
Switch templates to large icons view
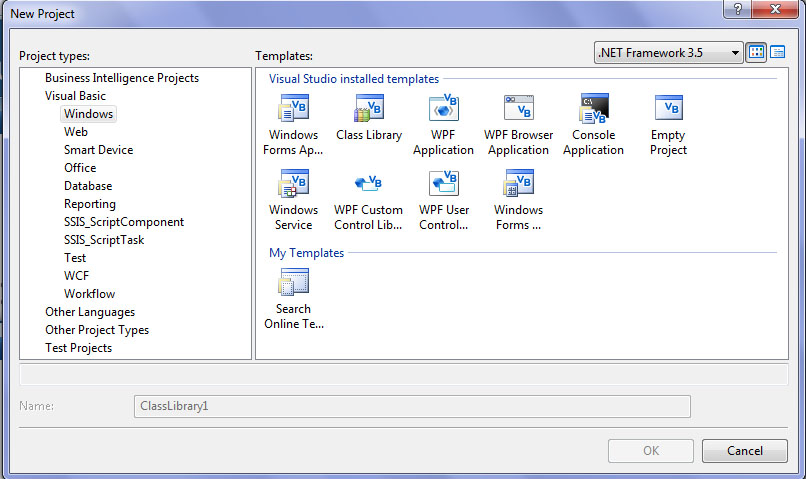pyautogui.click(x=756, y=52)
